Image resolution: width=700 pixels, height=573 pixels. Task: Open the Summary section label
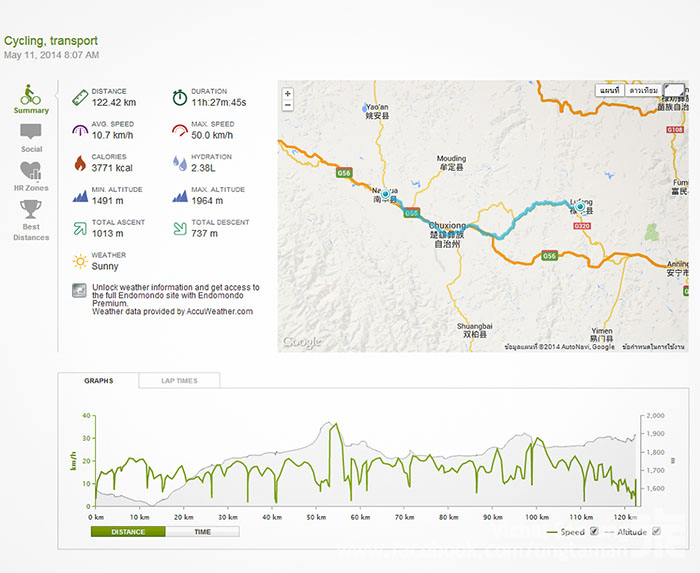31,111
